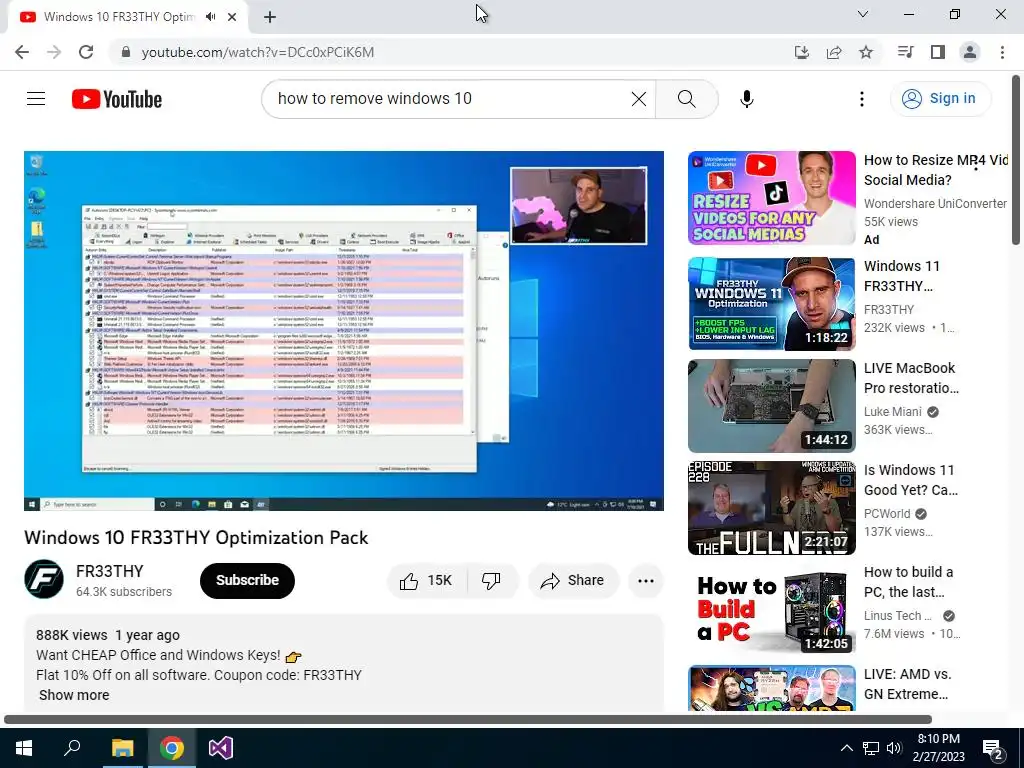Viewport: 1024px width, 768px height.
Task: Open Resize Videos ad thumbnail
Action: pyautogui.click(x=771, y=198)
